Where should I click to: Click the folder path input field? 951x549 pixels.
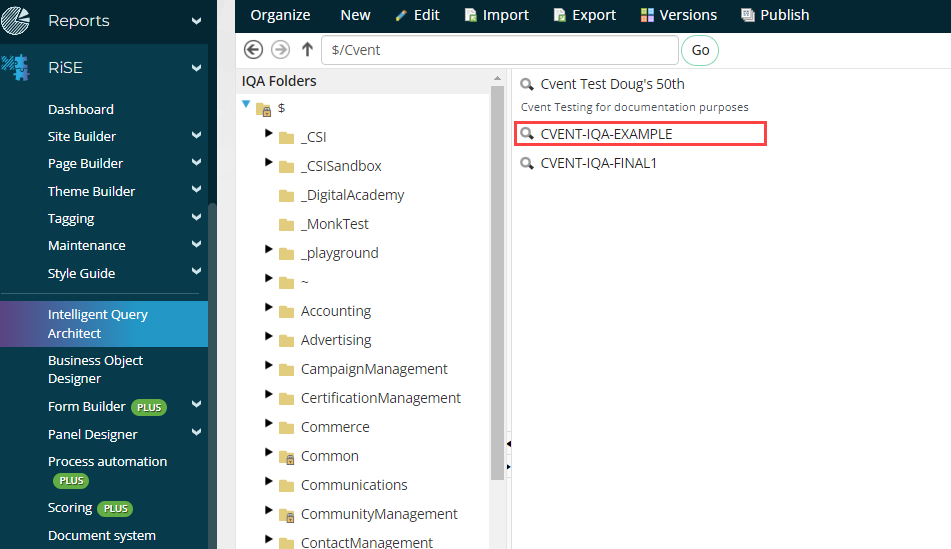click(500, 50)
